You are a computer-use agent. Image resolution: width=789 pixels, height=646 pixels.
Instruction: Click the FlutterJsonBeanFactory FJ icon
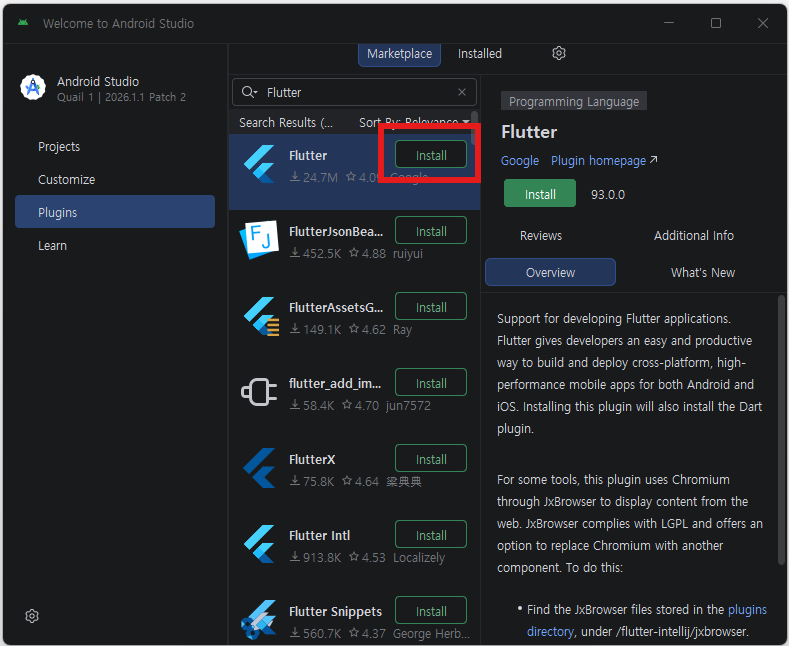coord(260,239)
